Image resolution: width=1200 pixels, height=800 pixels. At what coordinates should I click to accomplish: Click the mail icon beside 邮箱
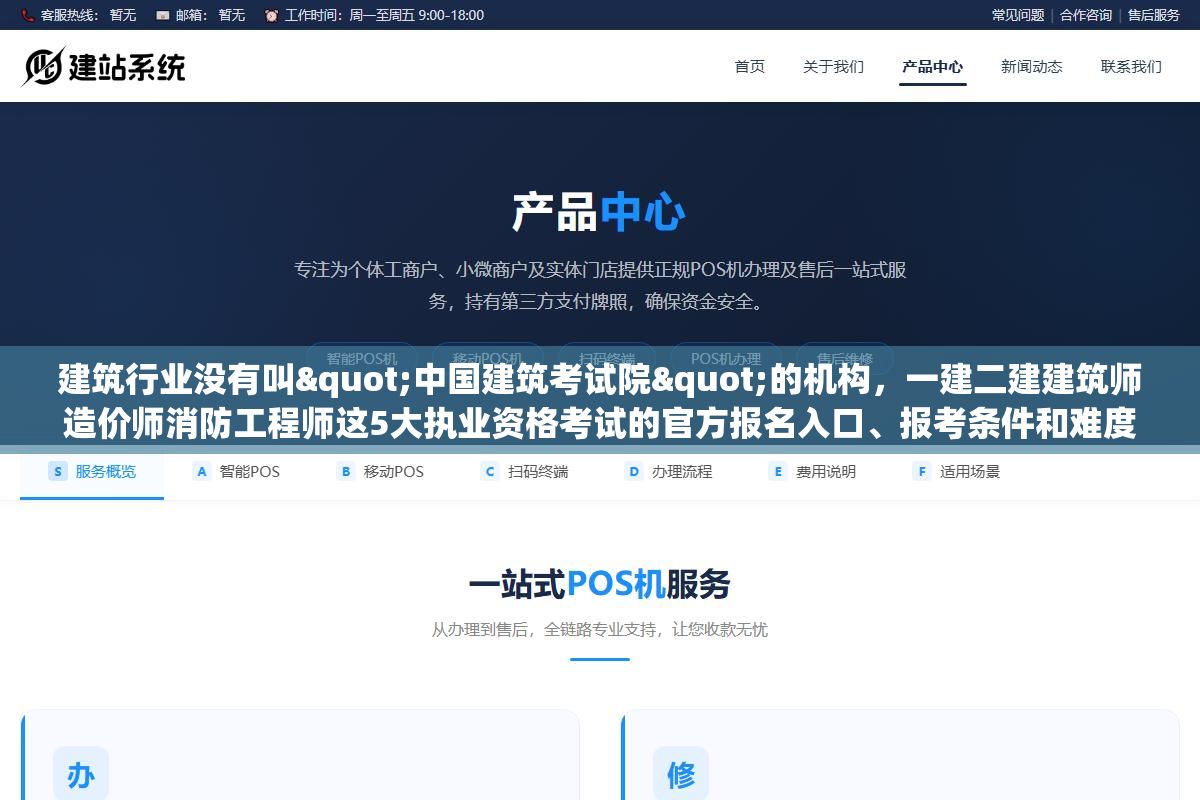click(x=163, y=15)
